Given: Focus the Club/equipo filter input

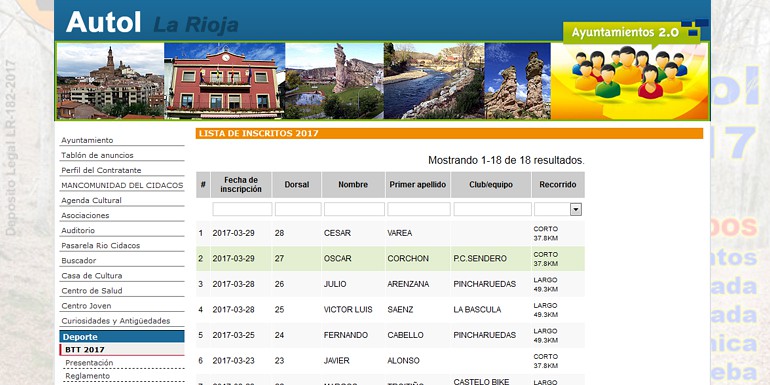Looking at the screenshot, I should [492, 209].
